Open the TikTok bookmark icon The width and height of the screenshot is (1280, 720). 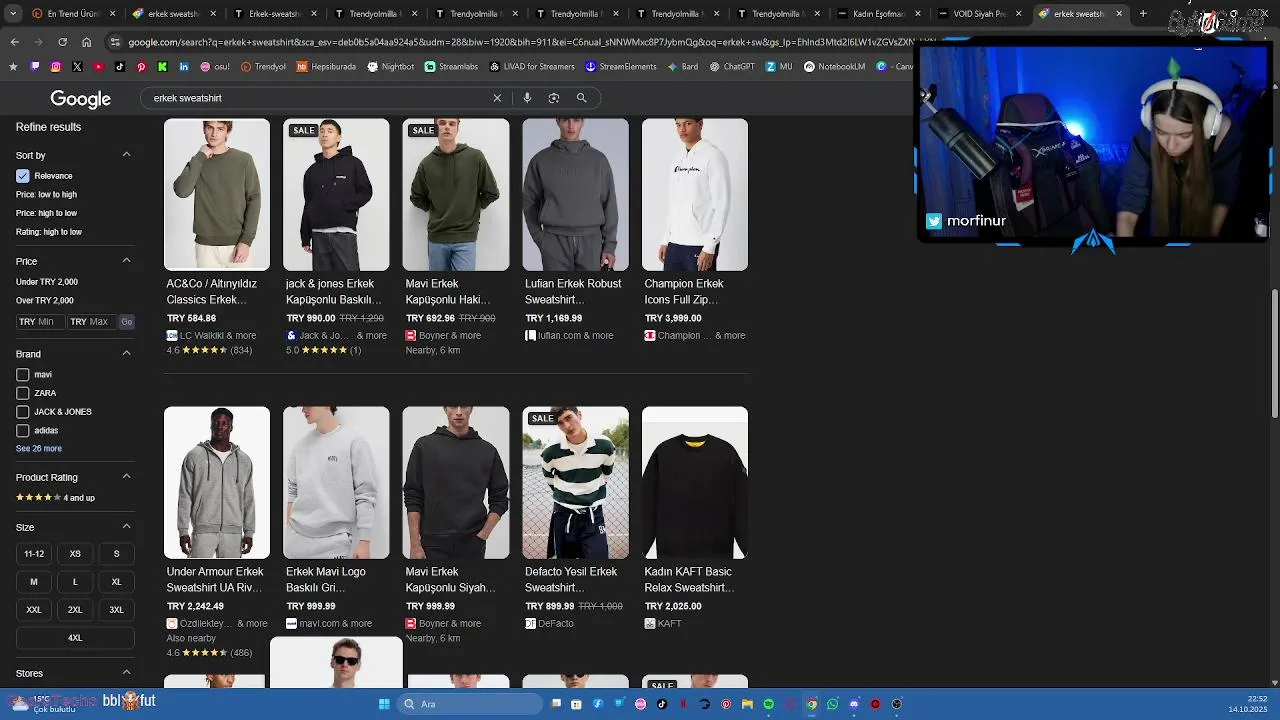pyautogui.click(x=120, y=67)
